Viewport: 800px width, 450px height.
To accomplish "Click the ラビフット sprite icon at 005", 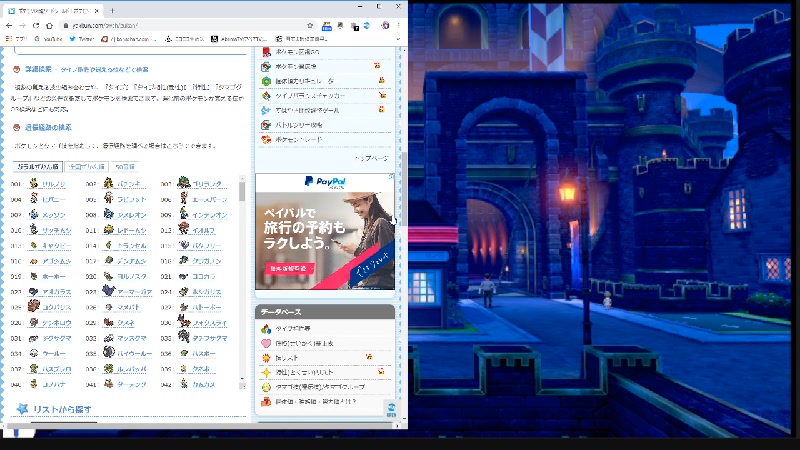I will click(x=108, y=198).
